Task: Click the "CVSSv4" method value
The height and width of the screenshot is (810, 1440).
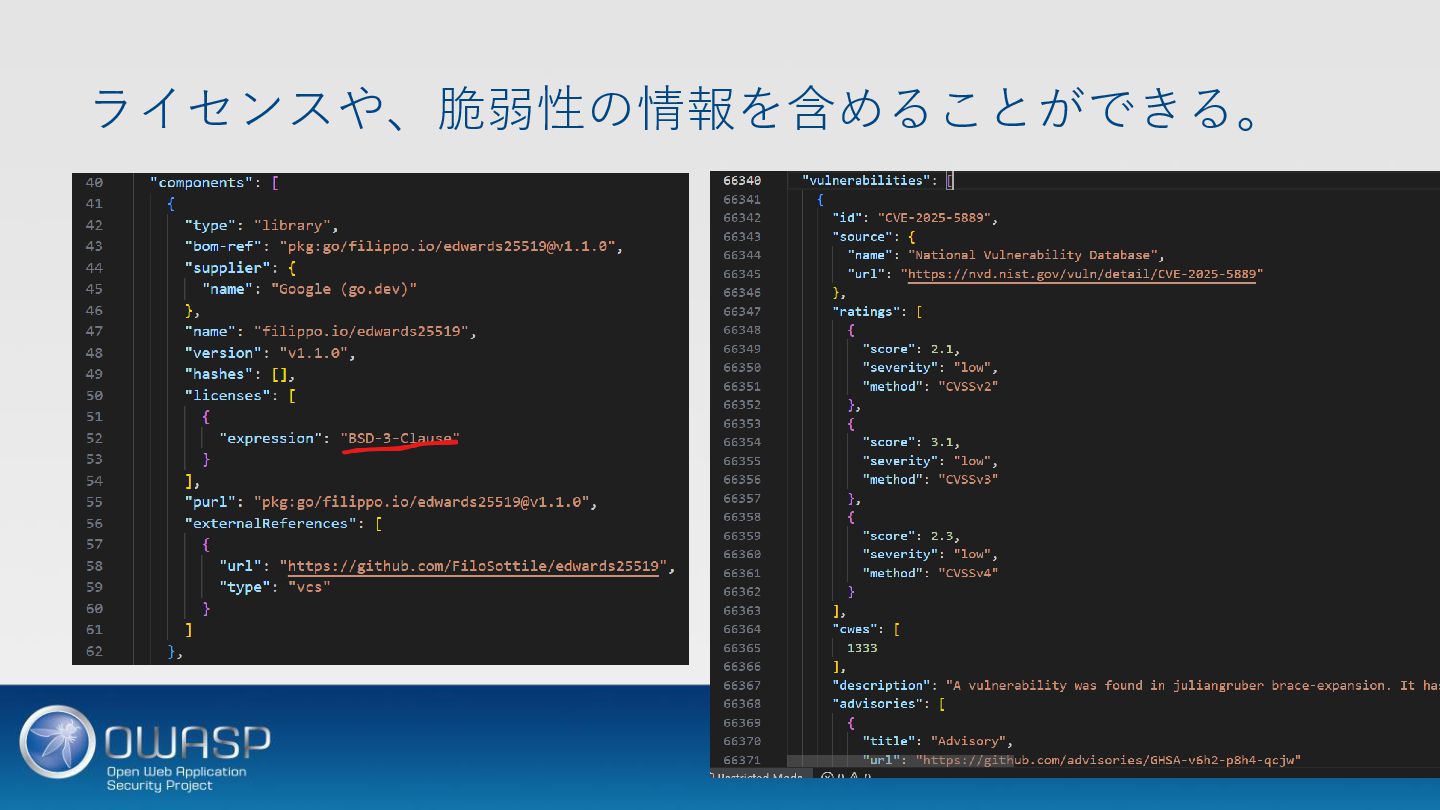Action: (x=968, y=573)
